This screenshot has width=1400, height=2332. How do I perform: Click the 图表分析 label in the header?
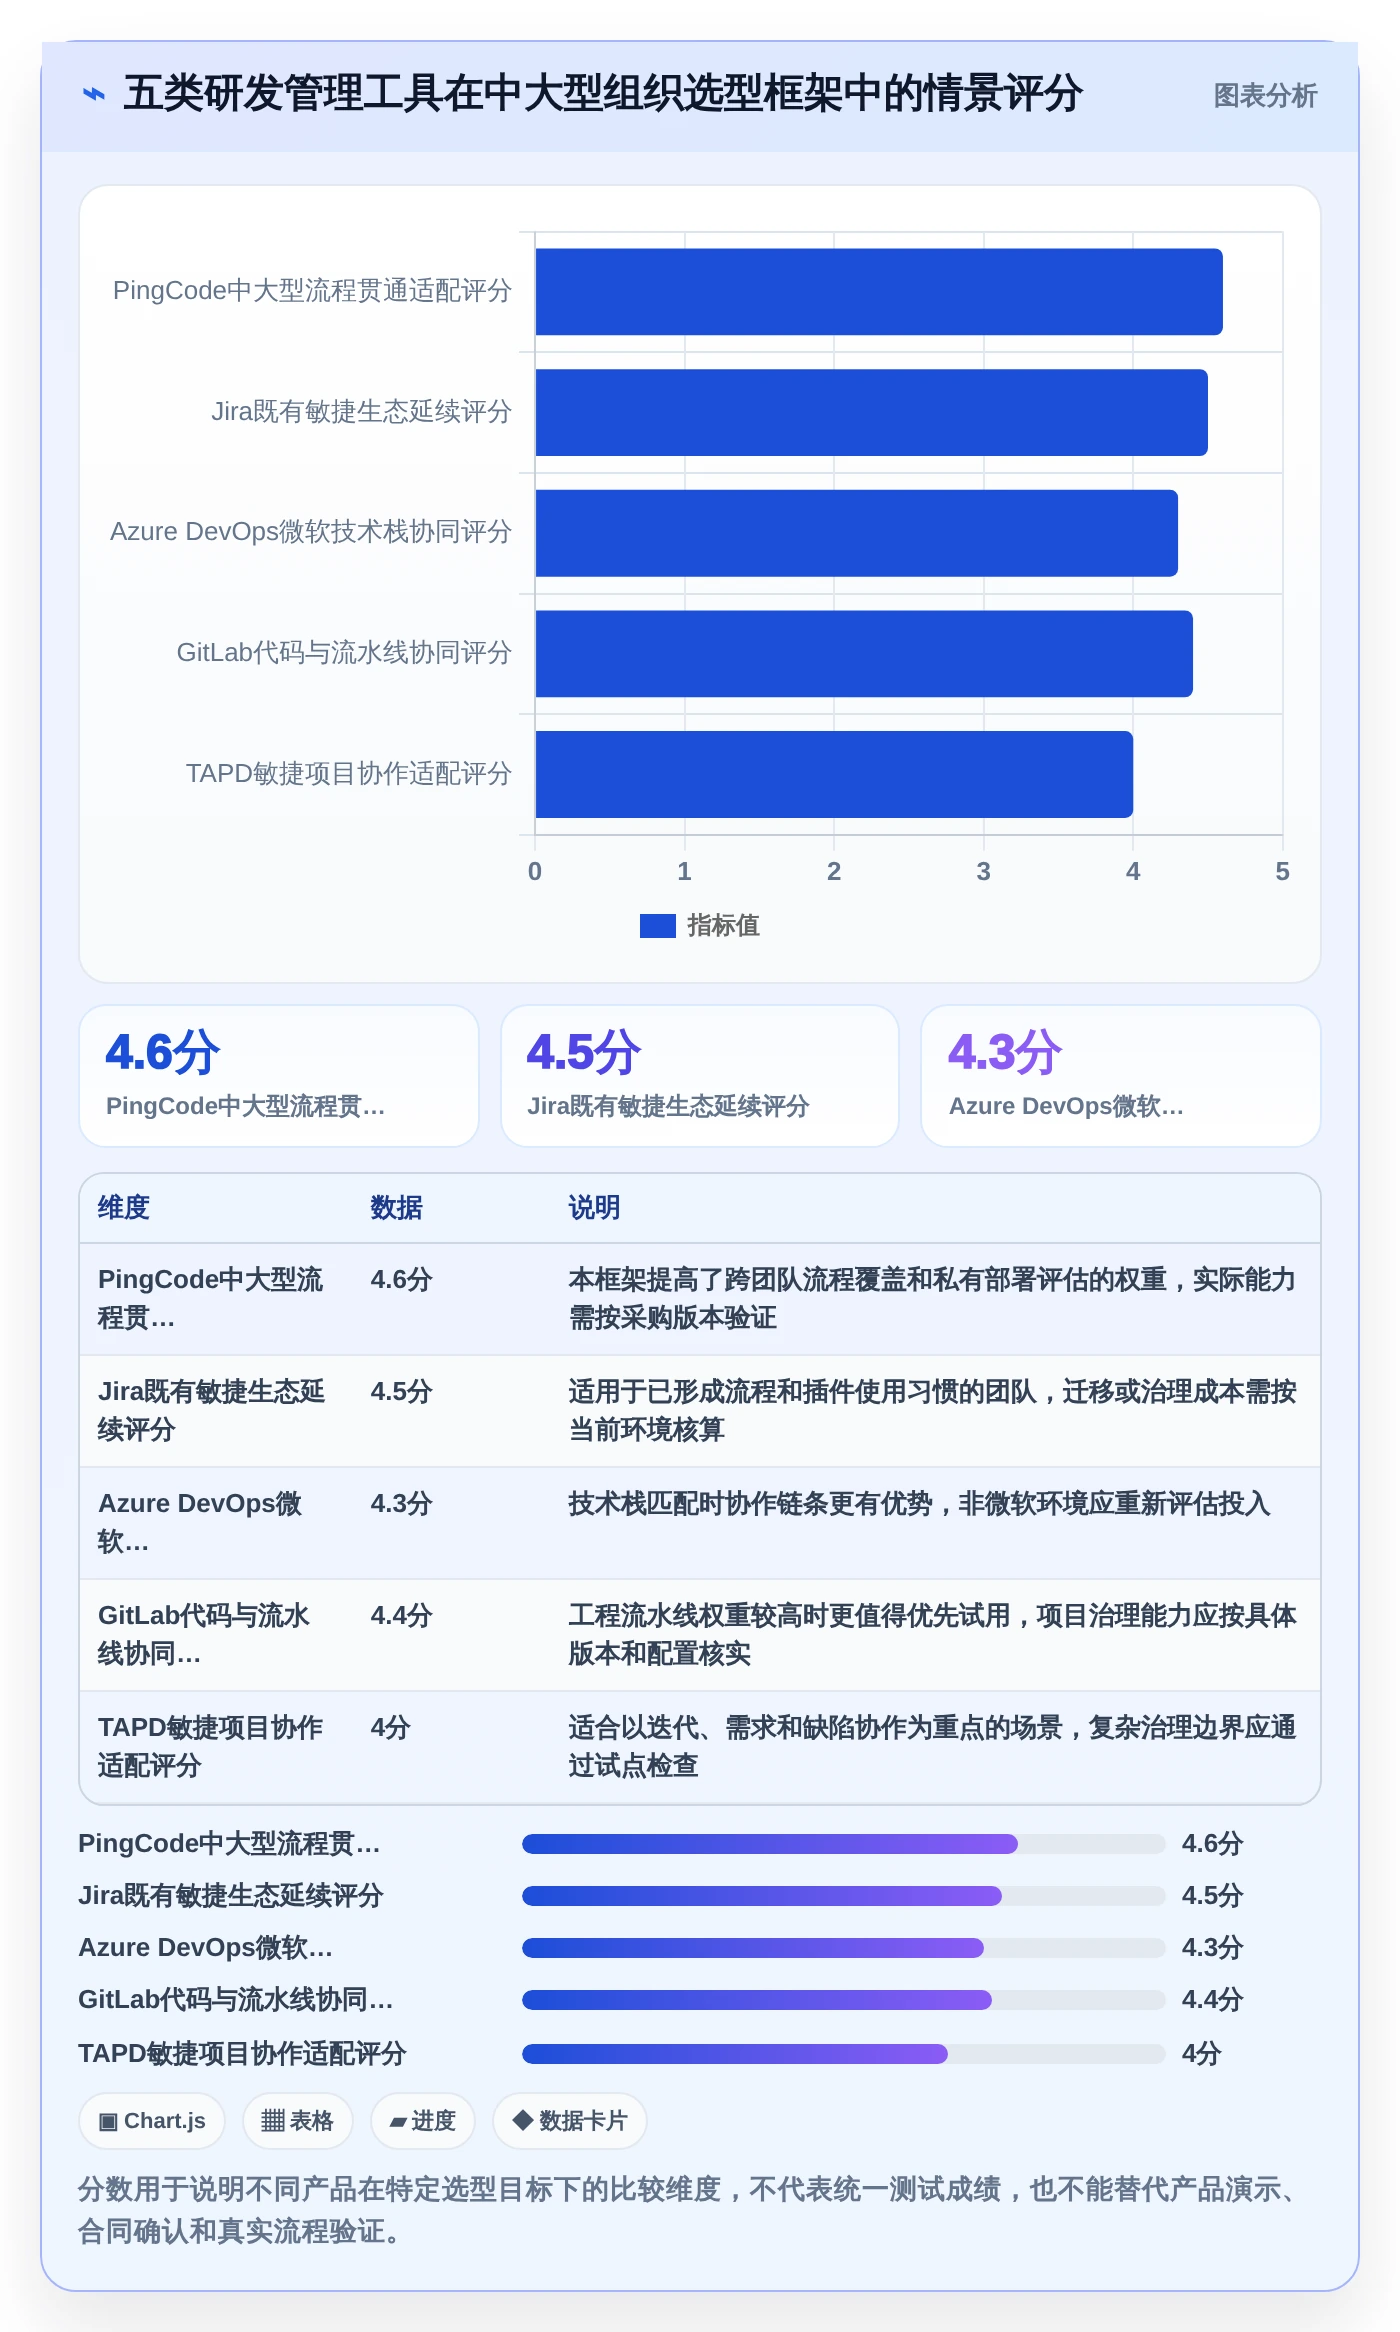click(x=1265, y=96)
